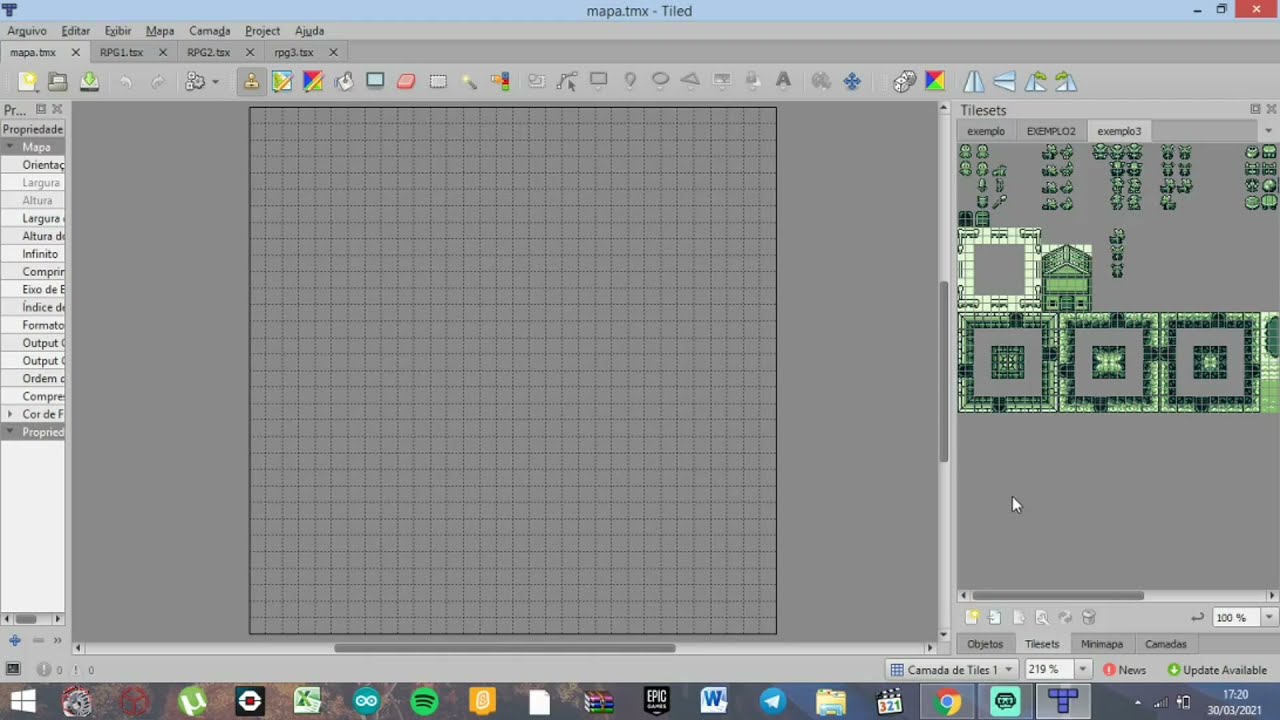Image resolution: width=1280 pixels, height=720 pixels.
Task: Switch to the rpg3.tsx document tab
Action: [x=294, y=52]
